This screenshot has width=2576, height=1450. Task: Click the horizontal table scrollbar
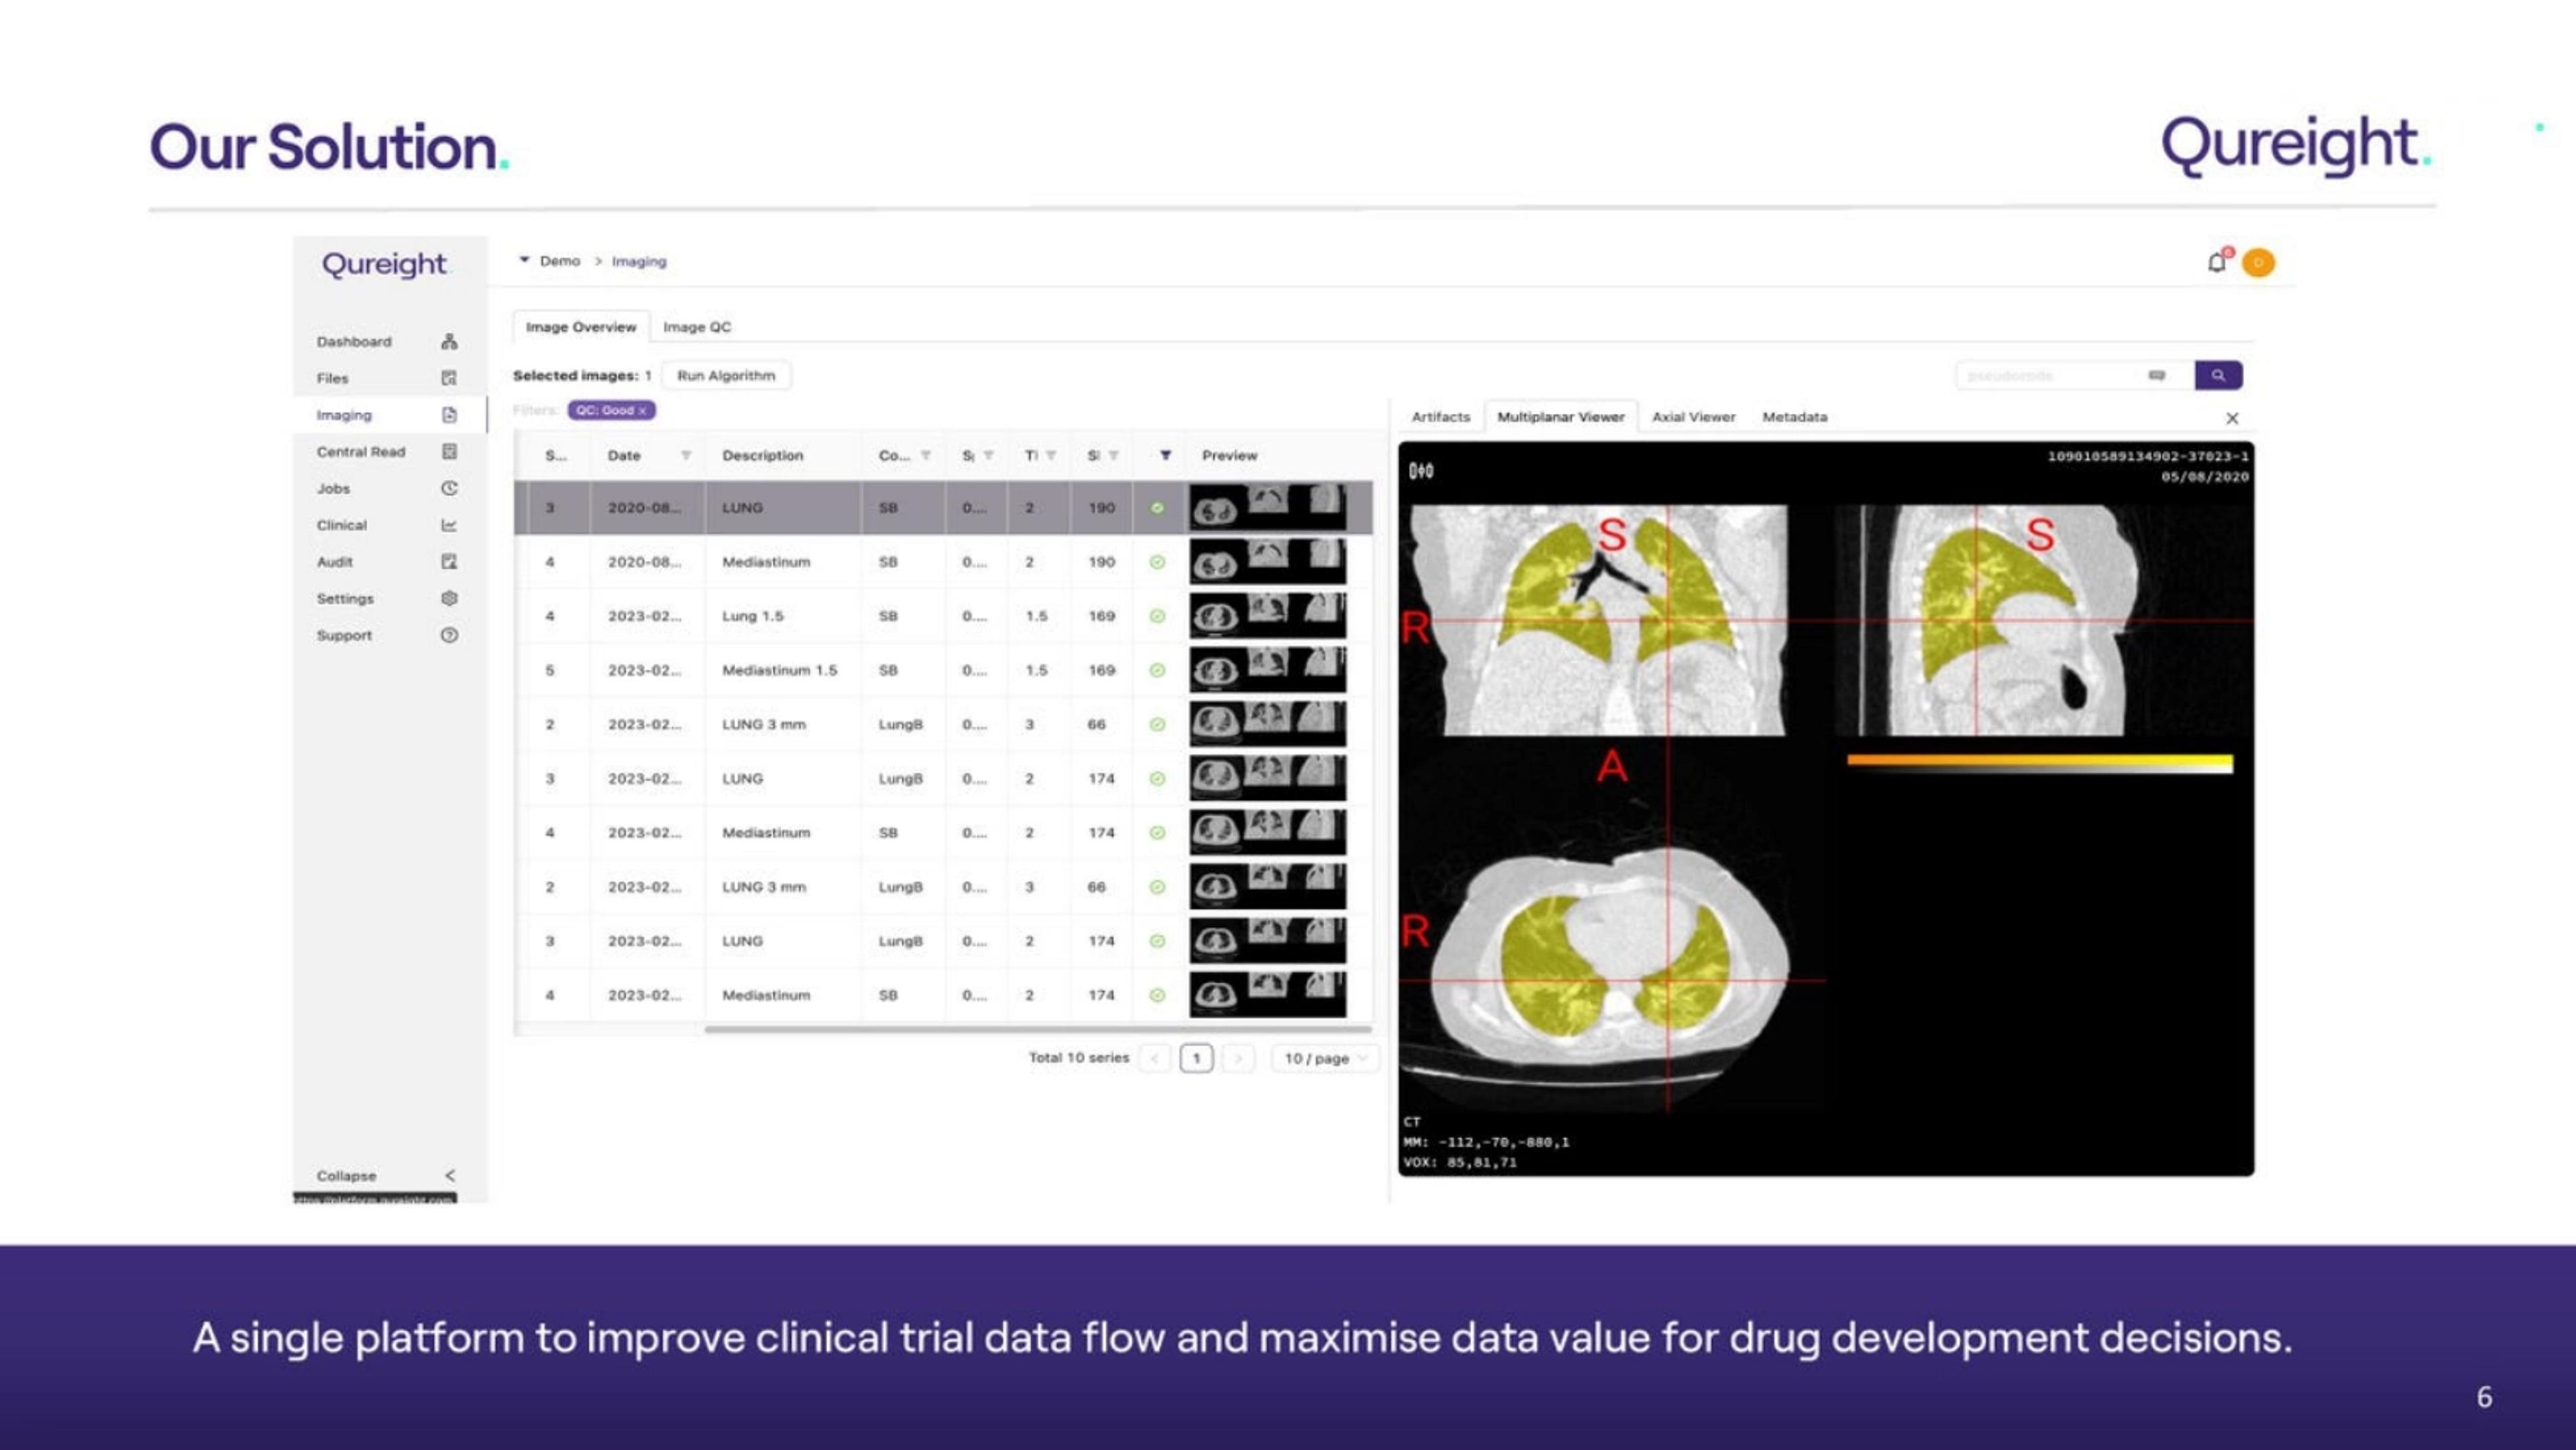click(x=1037, y=1028)
